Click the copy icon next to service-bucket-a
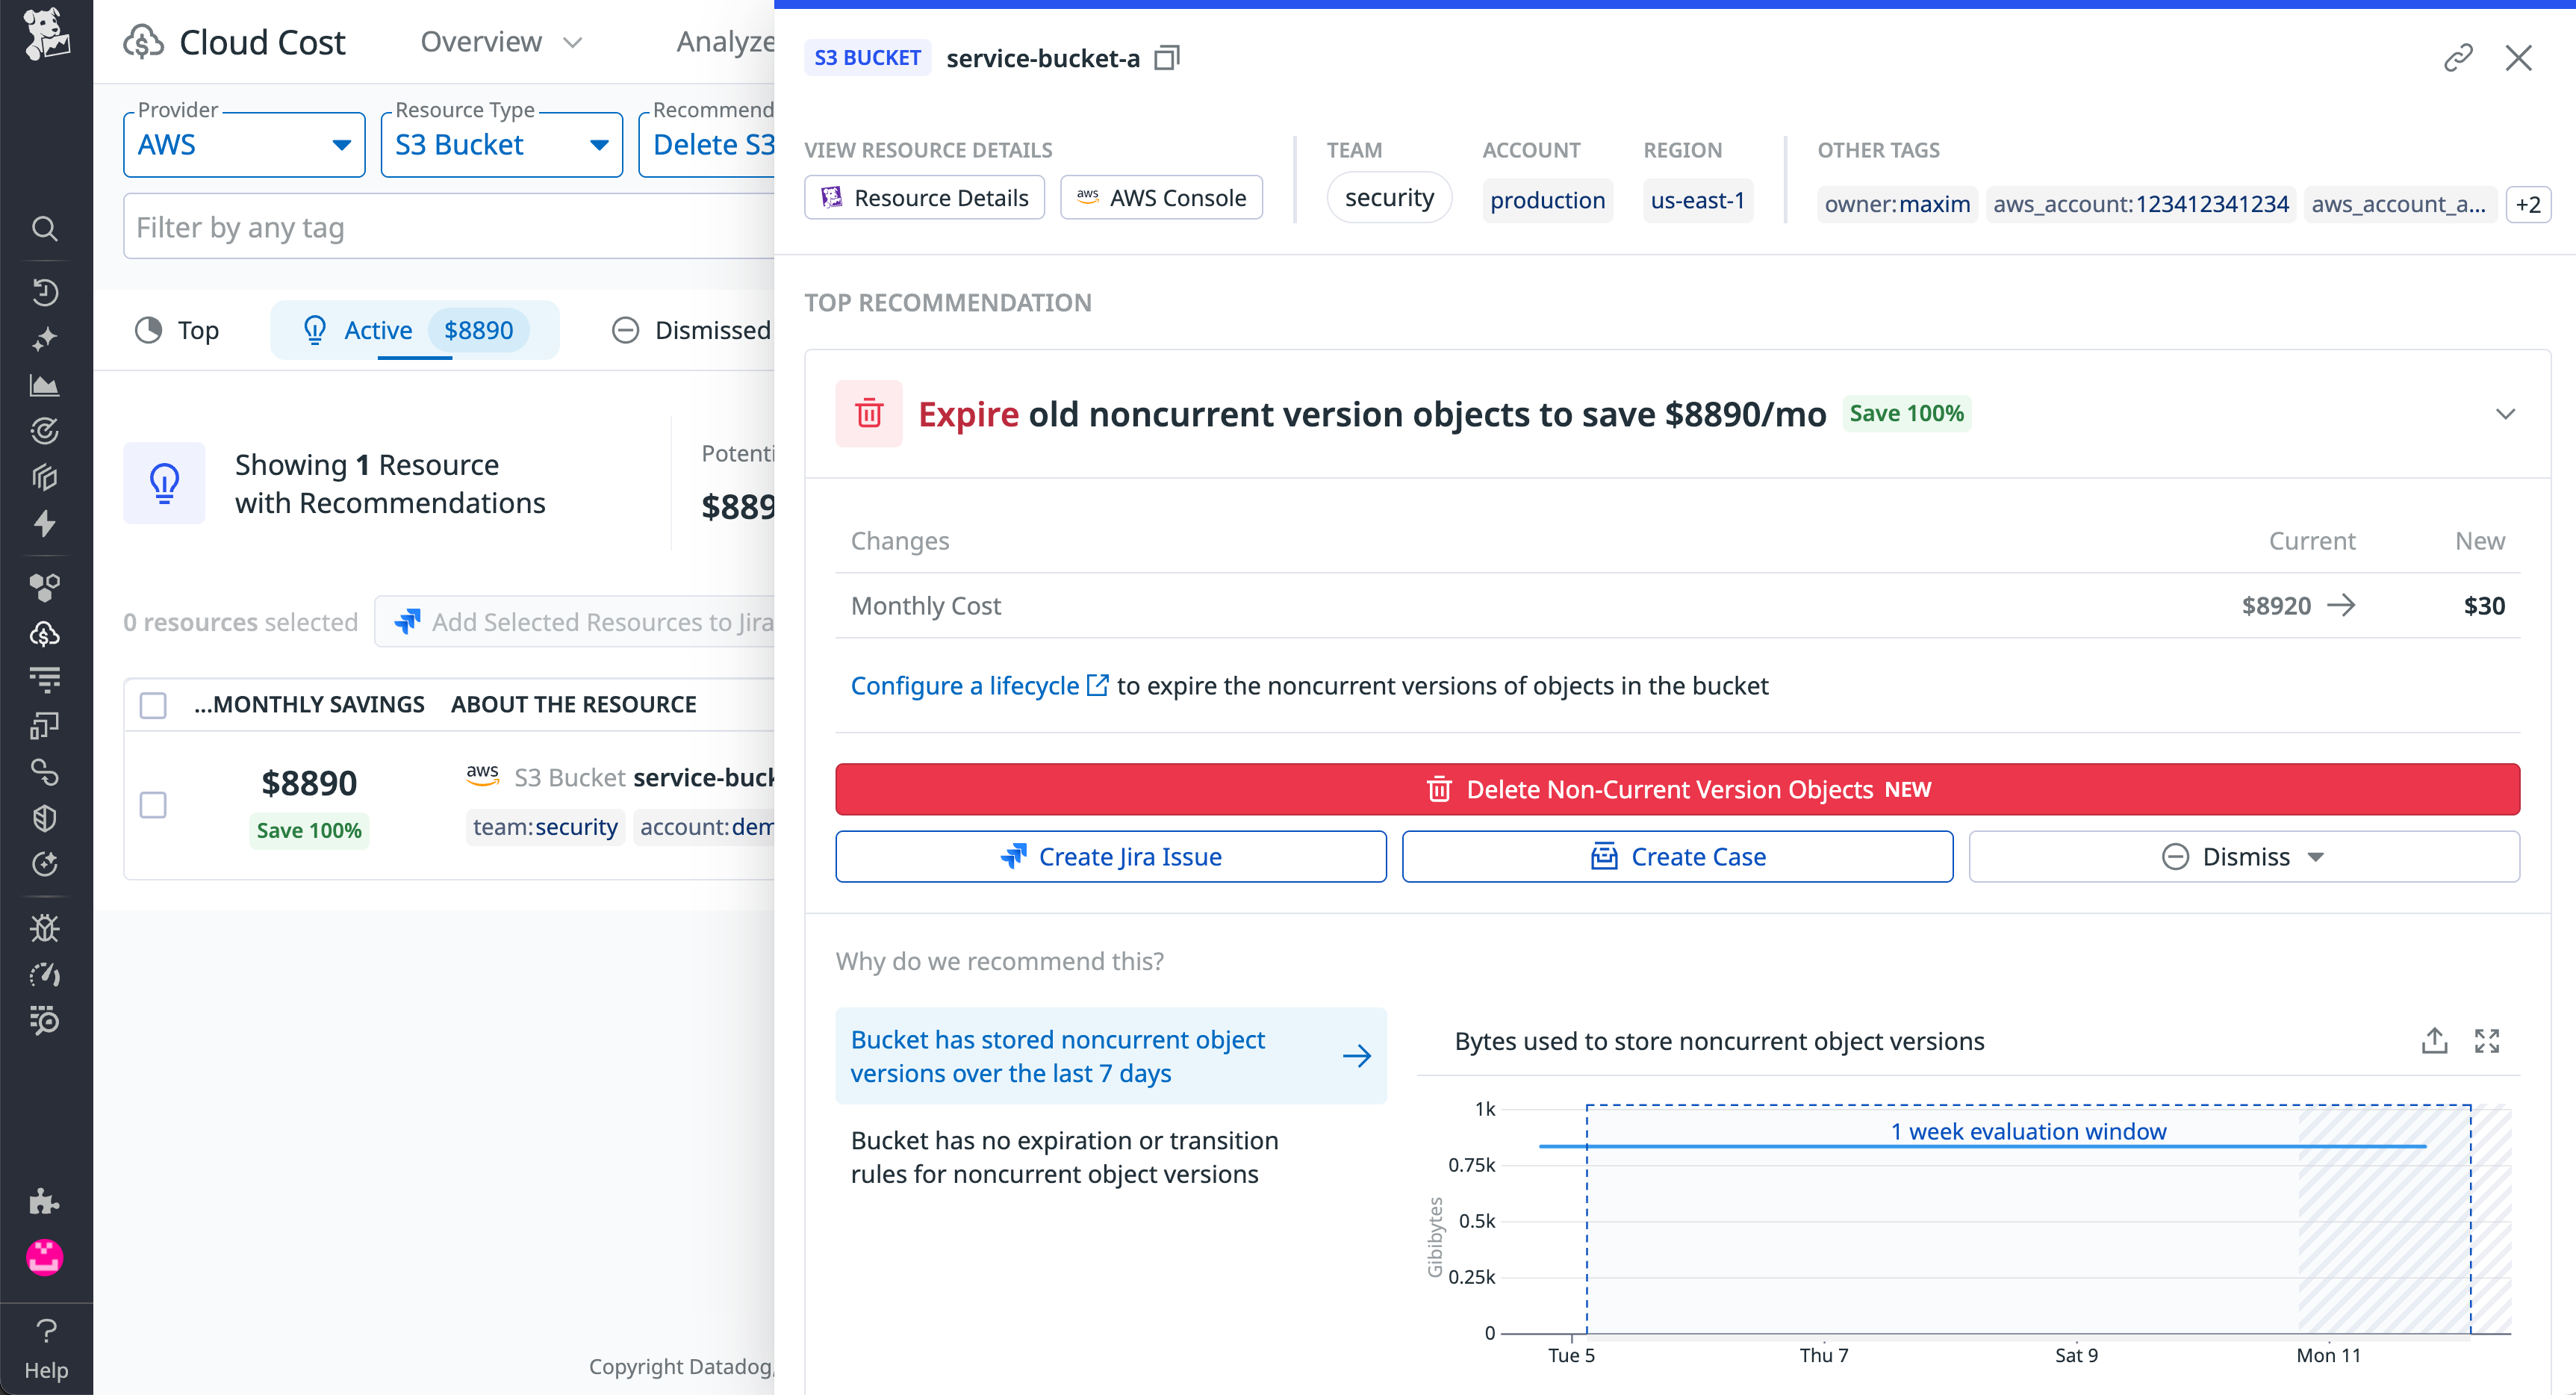The width and height of the screenshot is (2576, 1395). 1166,58
